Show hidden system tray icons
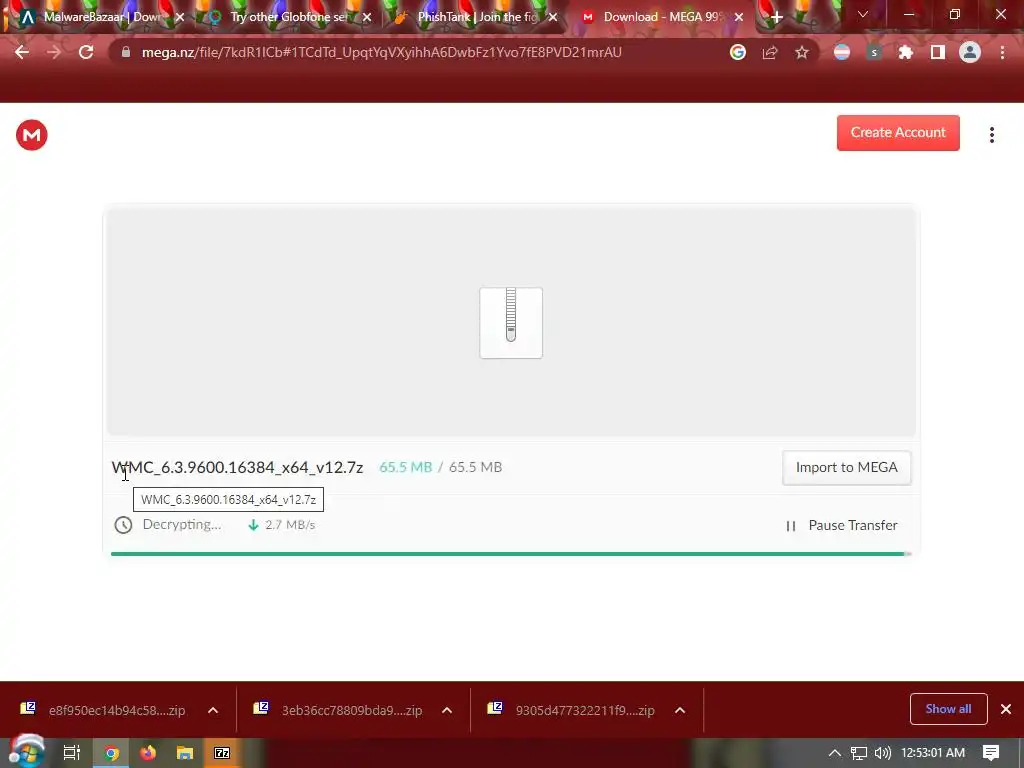 834,753
